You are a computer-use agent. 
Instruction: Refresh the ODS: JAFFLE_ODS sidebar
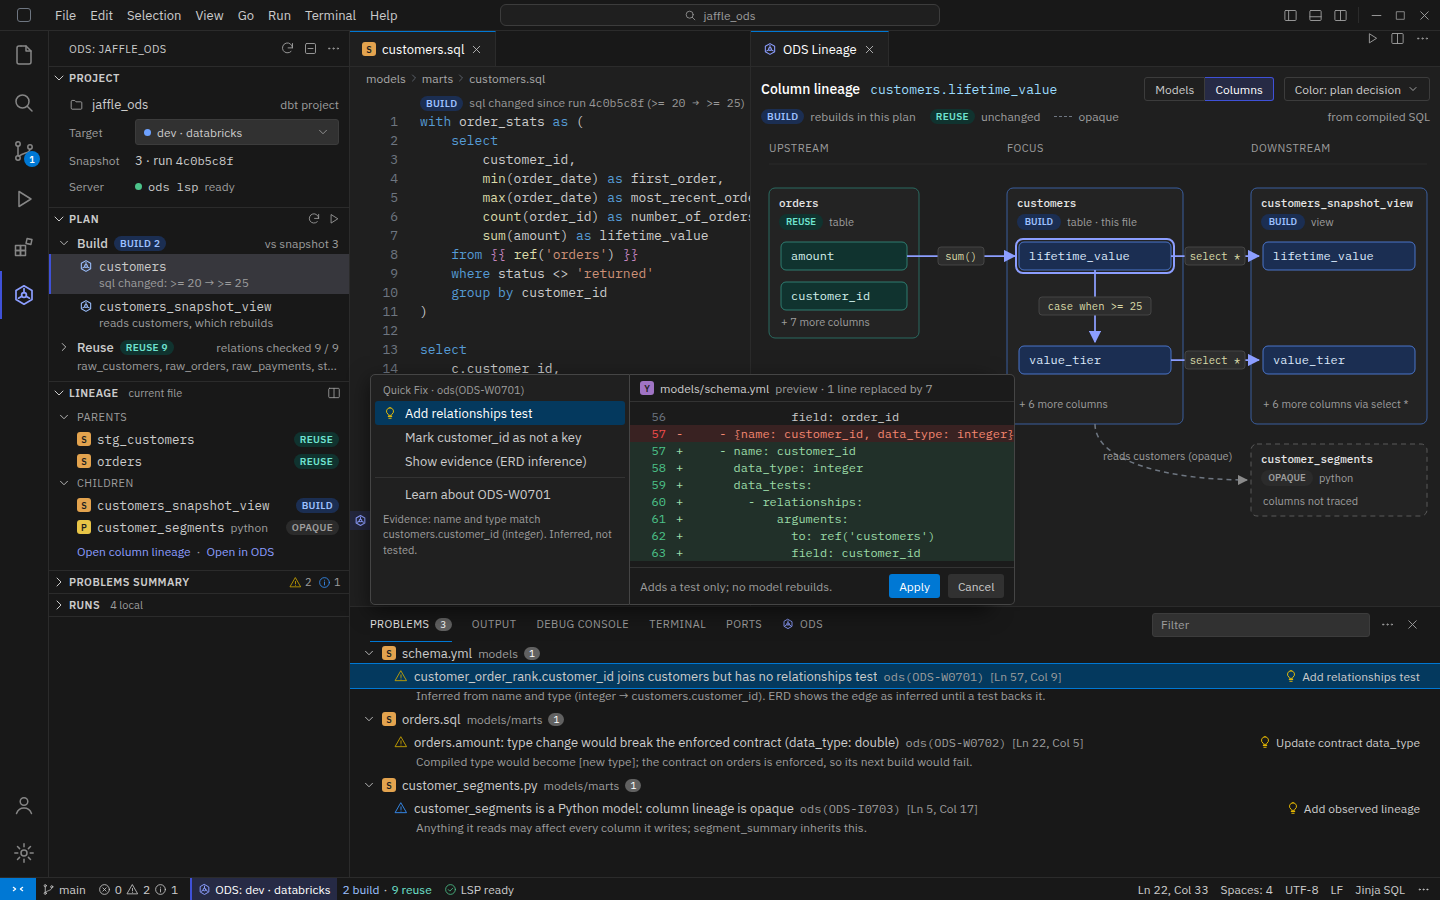coord(287,48)
